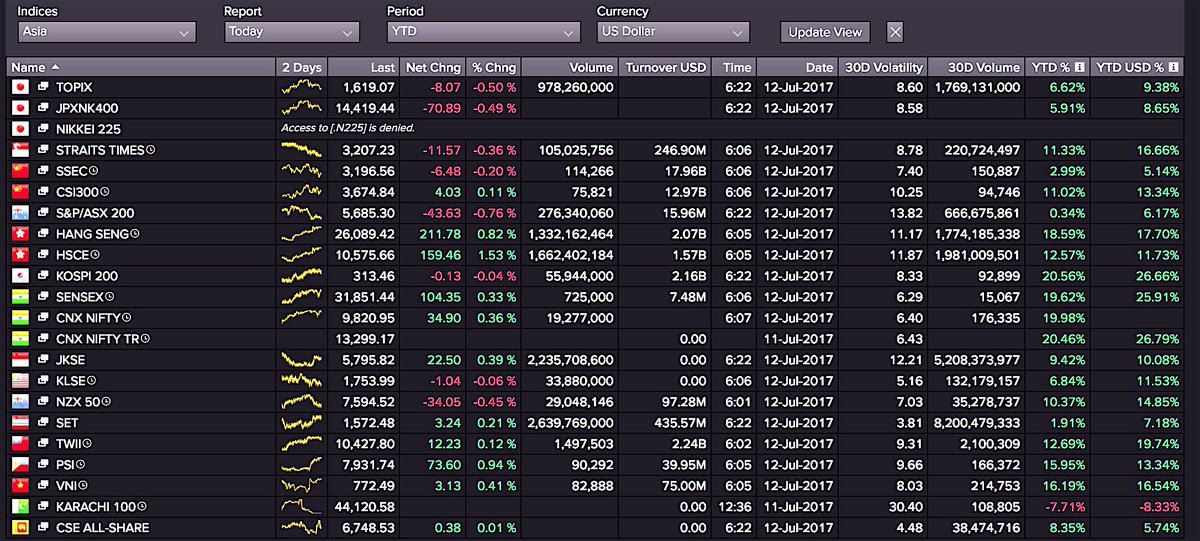The height and width of the screenshot is (541, 1200).
Task: Sort by the 30D Volatility column header
Action: click(x=883, y=67)
